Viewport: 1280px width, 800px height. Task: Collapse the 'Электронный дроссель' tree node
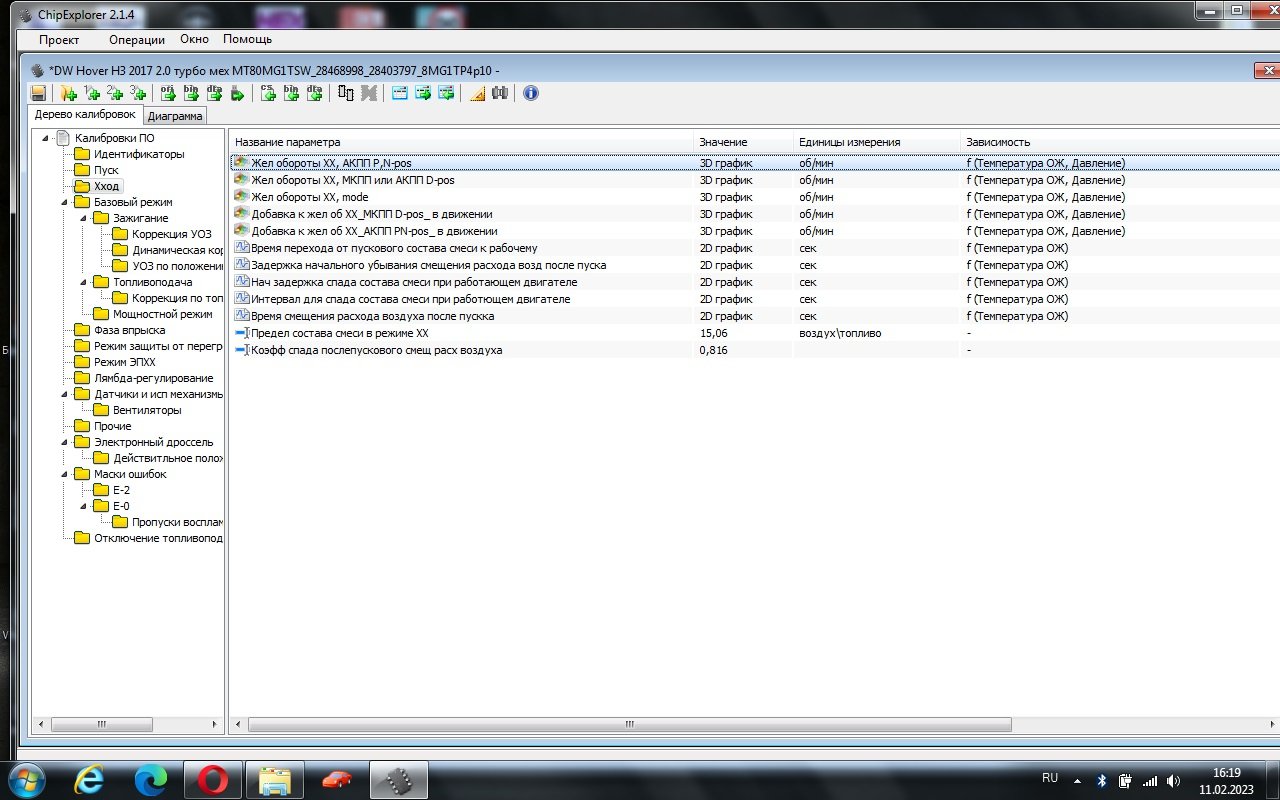coord(65,442)
